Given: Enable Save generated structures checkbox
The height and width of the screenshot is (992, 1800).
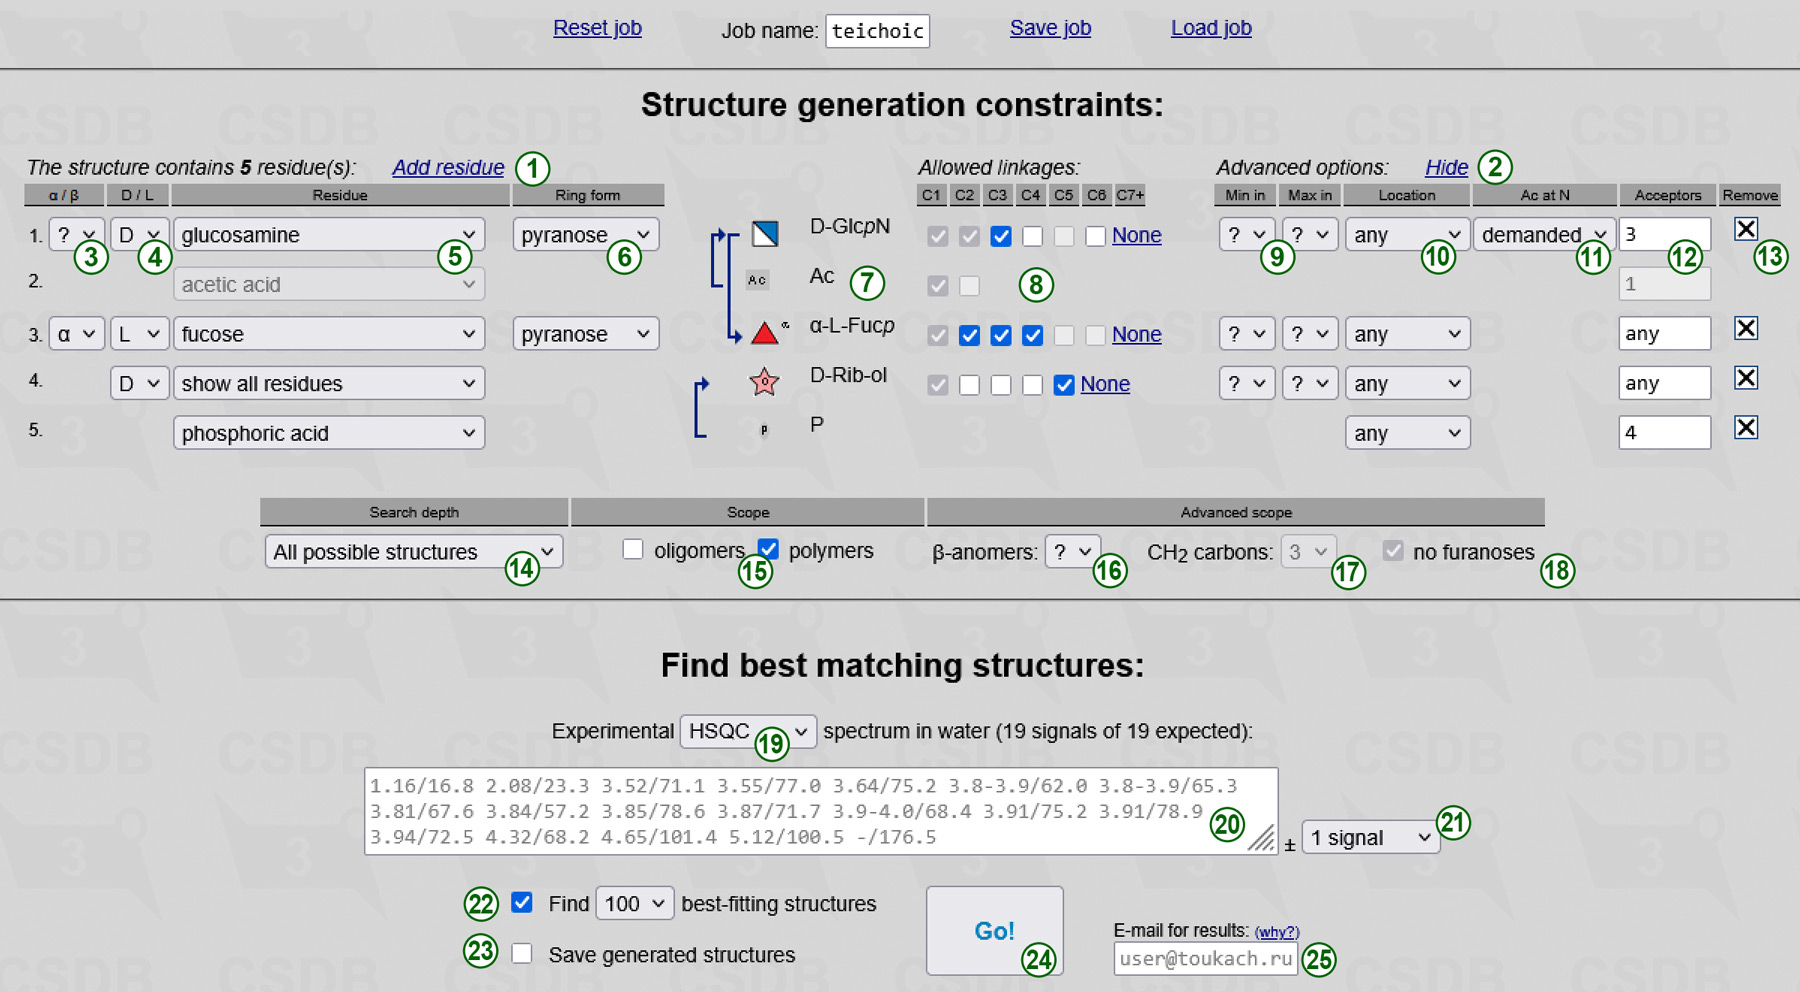Looking at the screenshot, I should 522,953.
